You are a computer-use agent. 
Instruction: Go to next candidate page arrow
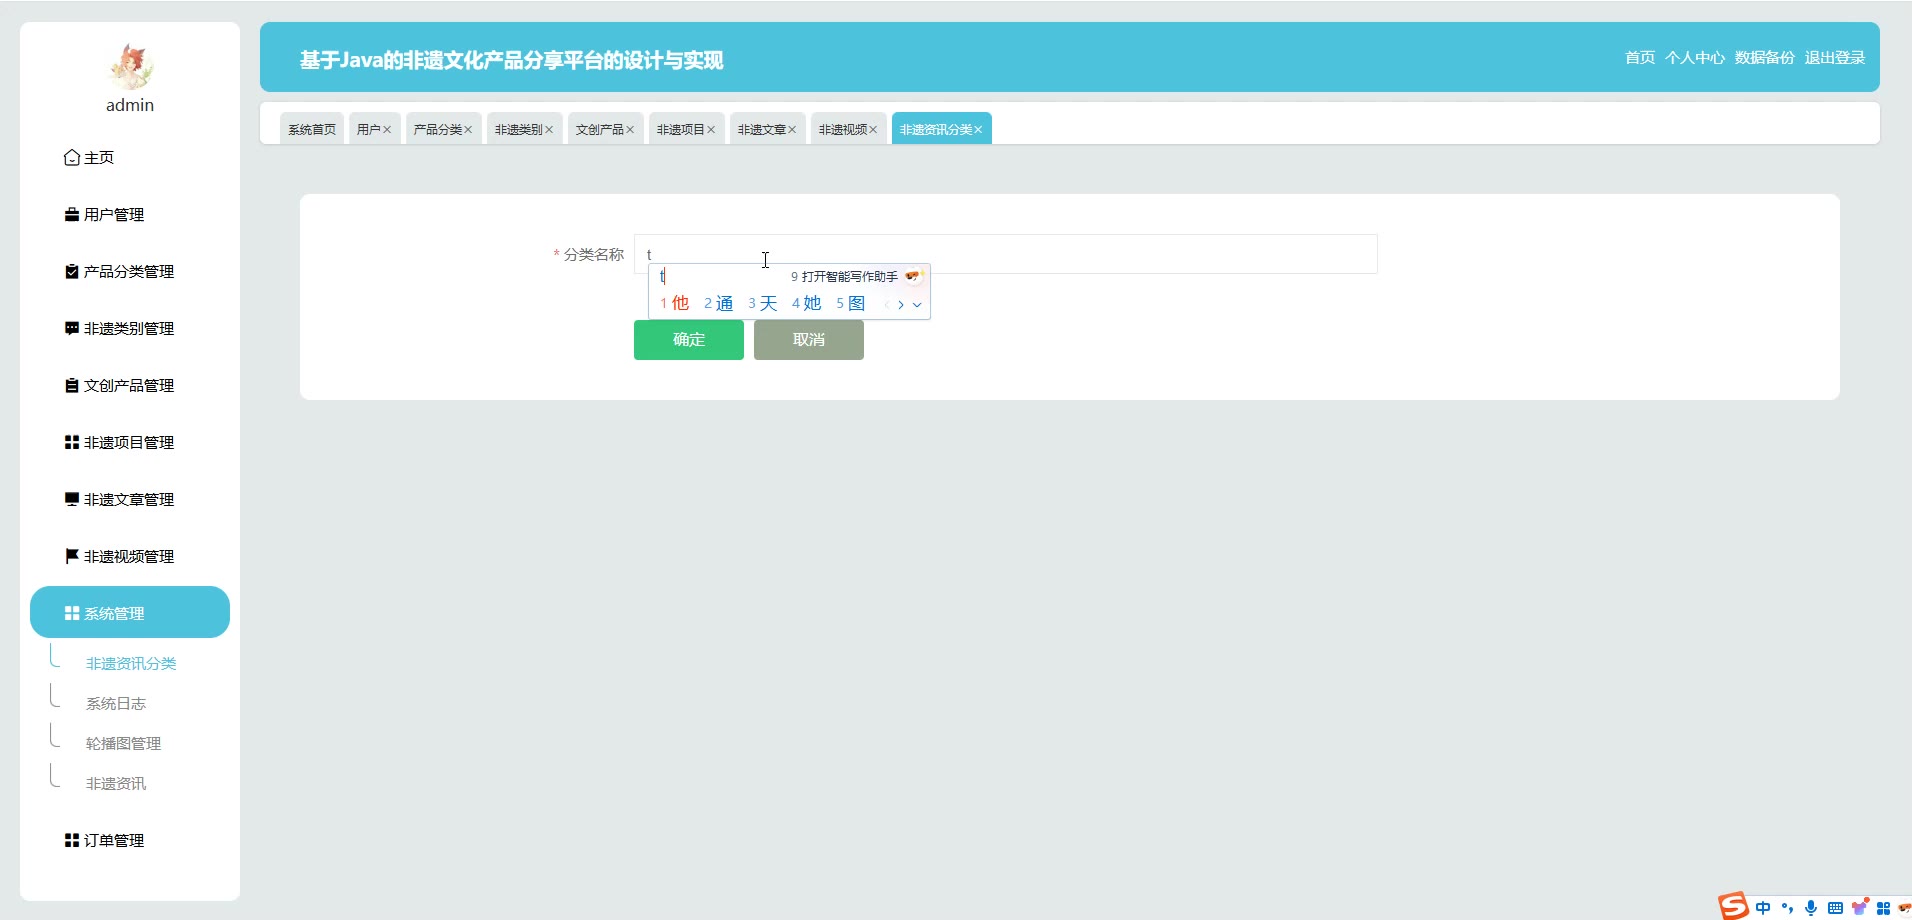[901, 305]
